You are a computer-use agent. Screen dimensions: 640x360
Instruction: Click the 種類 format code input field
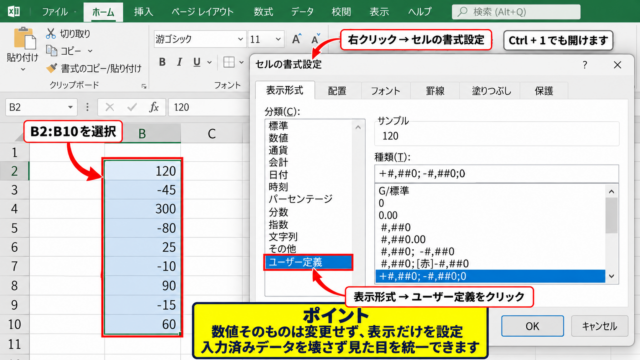pos(496,173)
